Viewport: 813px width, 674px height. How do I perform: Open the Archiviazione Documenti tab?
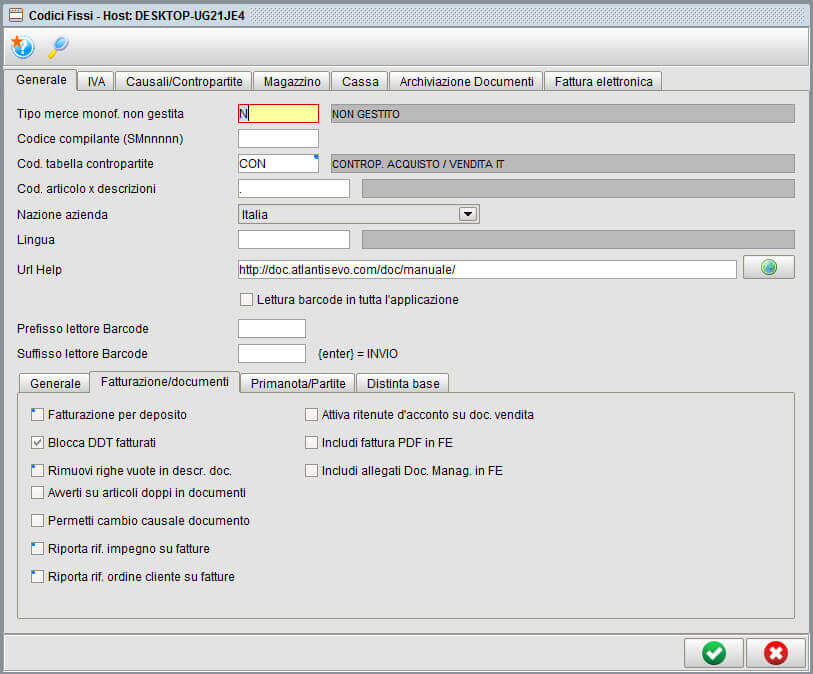click(466, 81)
